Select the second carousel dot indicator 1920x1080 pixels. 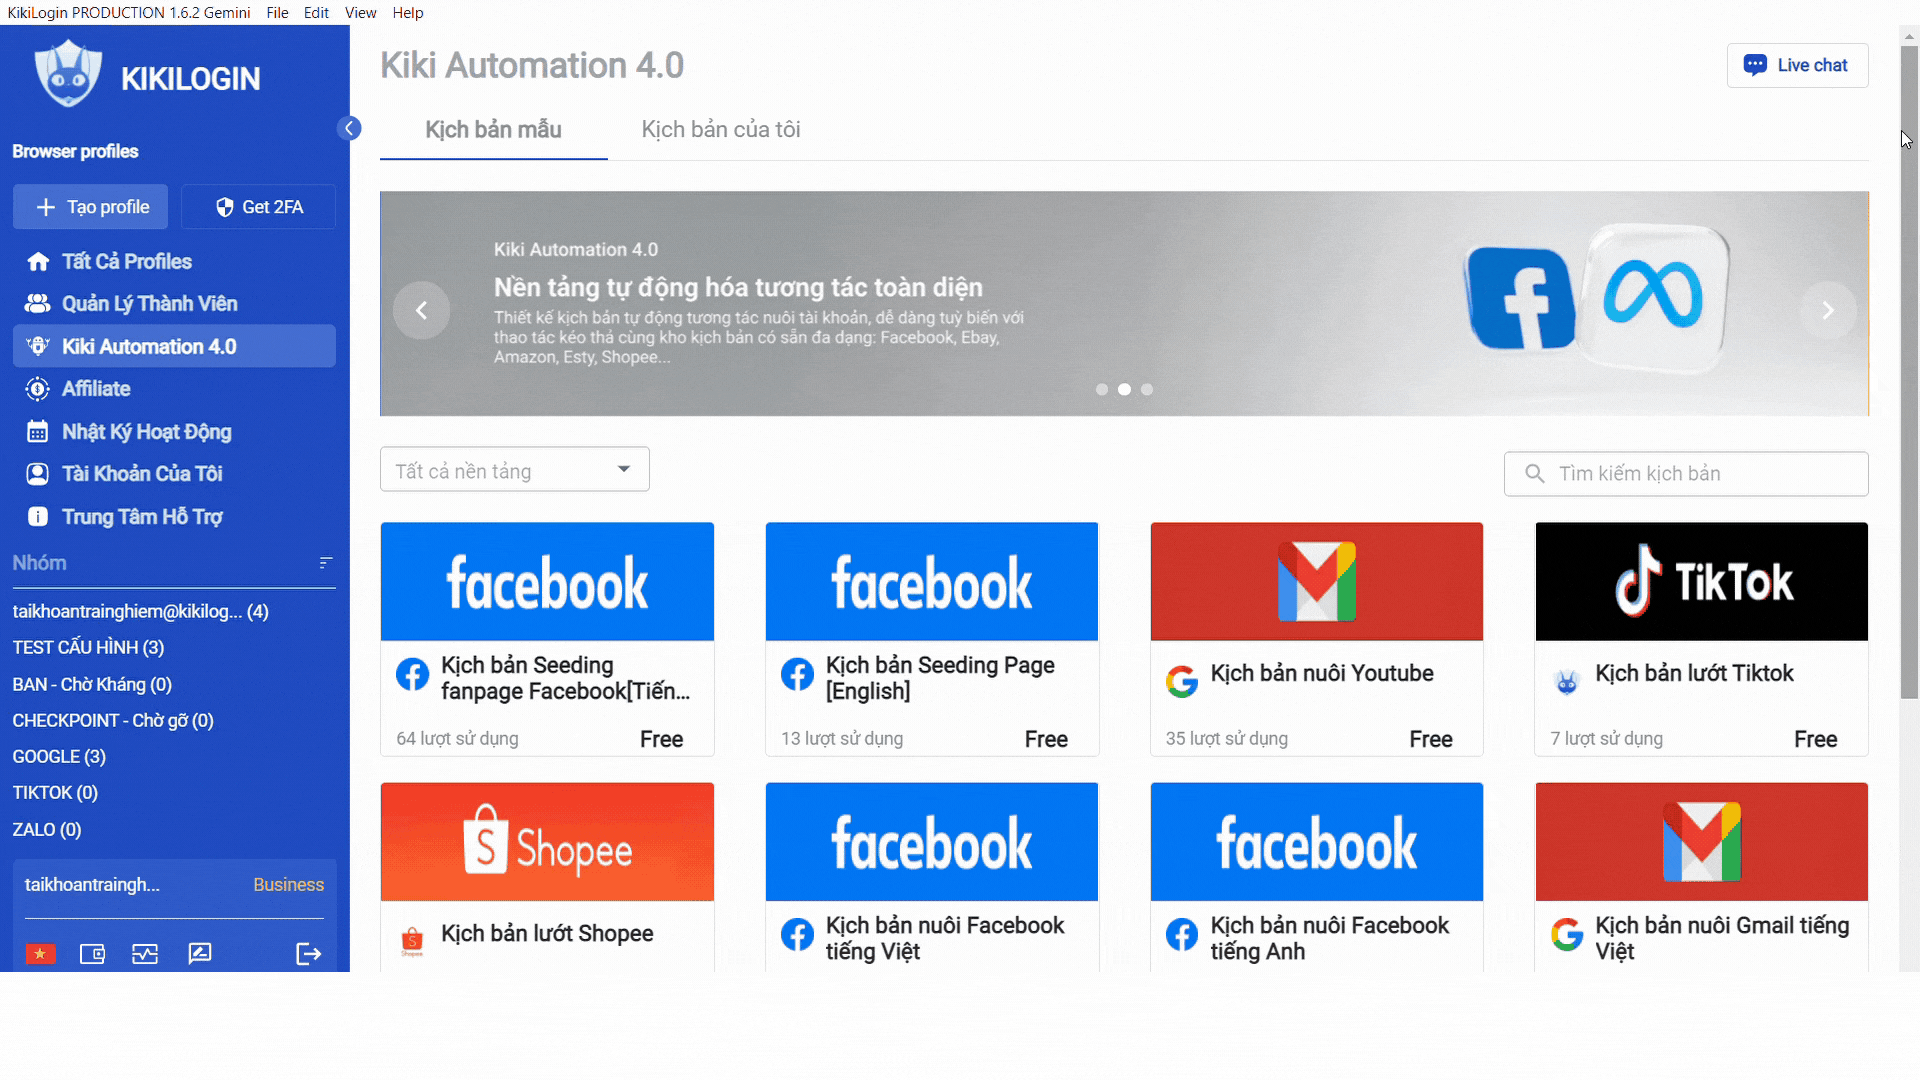(x=1125, y=389)
